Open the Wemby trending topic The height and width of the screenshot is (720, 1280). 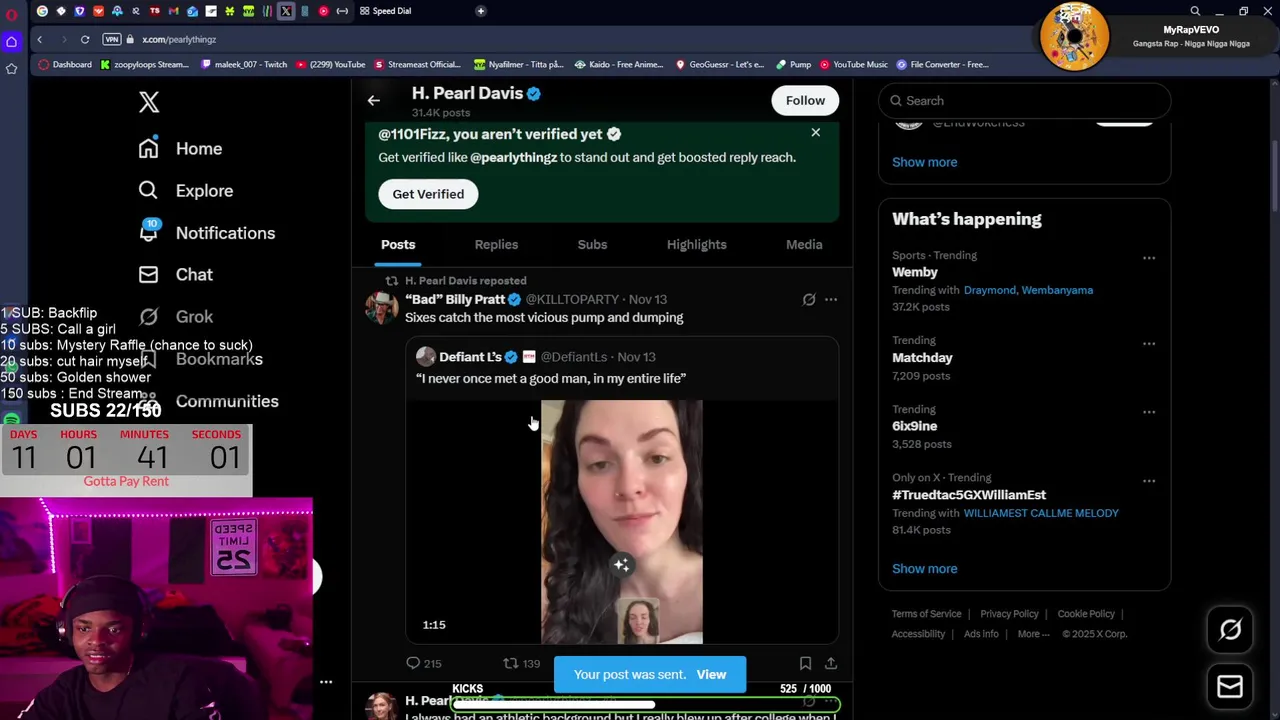[x=915, y=272]
